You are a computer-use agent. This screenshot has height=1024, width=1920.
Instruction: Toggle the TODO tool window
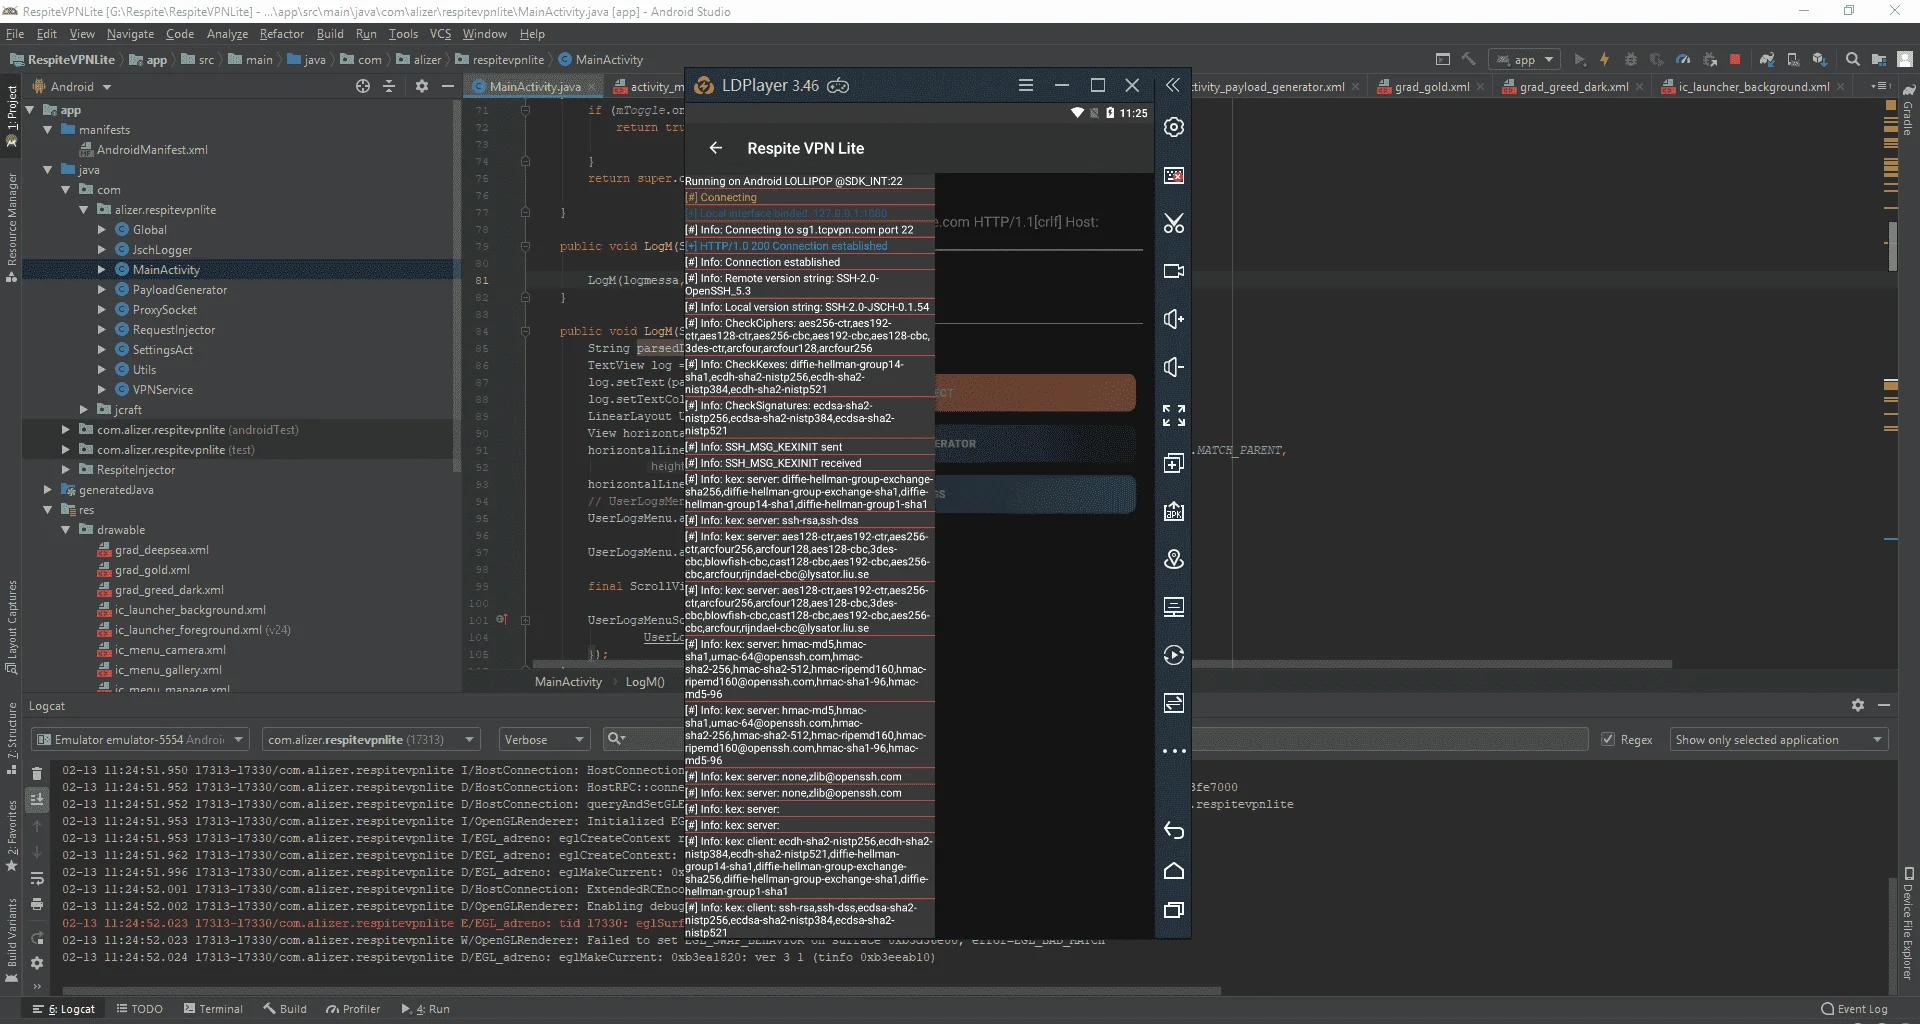pos(140,1009)
